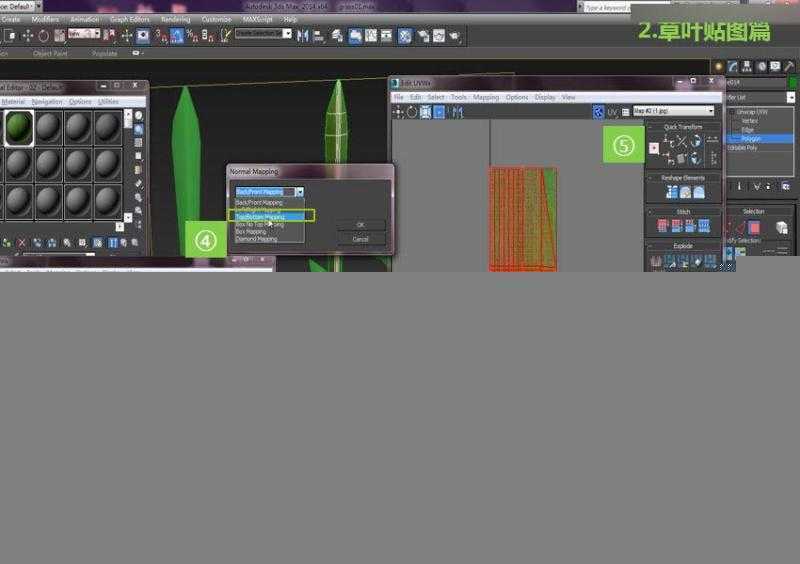Click Mirror icon in Edit UVWs toolbar
Image resolution: width=800 pixels, height=564 pixels.
(x=457, y=112)
